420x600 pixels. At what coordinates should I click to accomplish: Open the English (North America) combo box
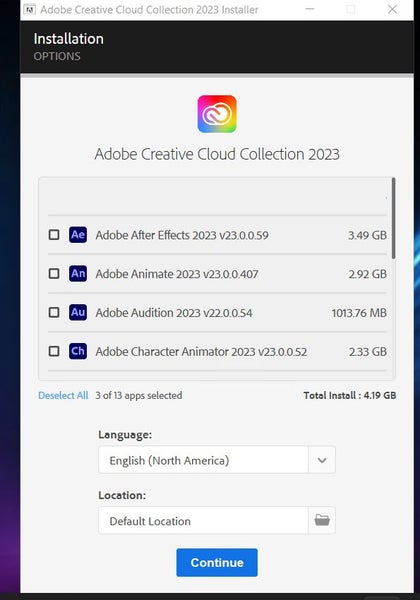217,460
